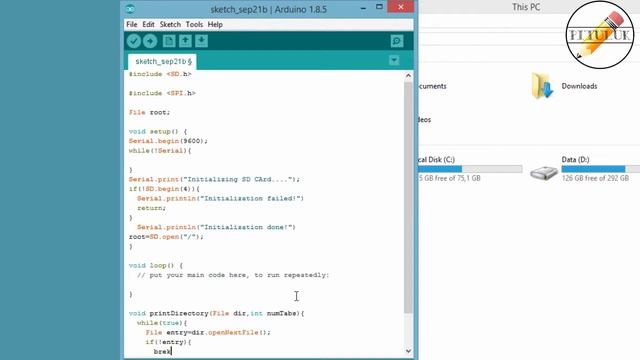Open the Downloads folder icon in This PC
Viewport: 640px width, 360px height.
542,86
